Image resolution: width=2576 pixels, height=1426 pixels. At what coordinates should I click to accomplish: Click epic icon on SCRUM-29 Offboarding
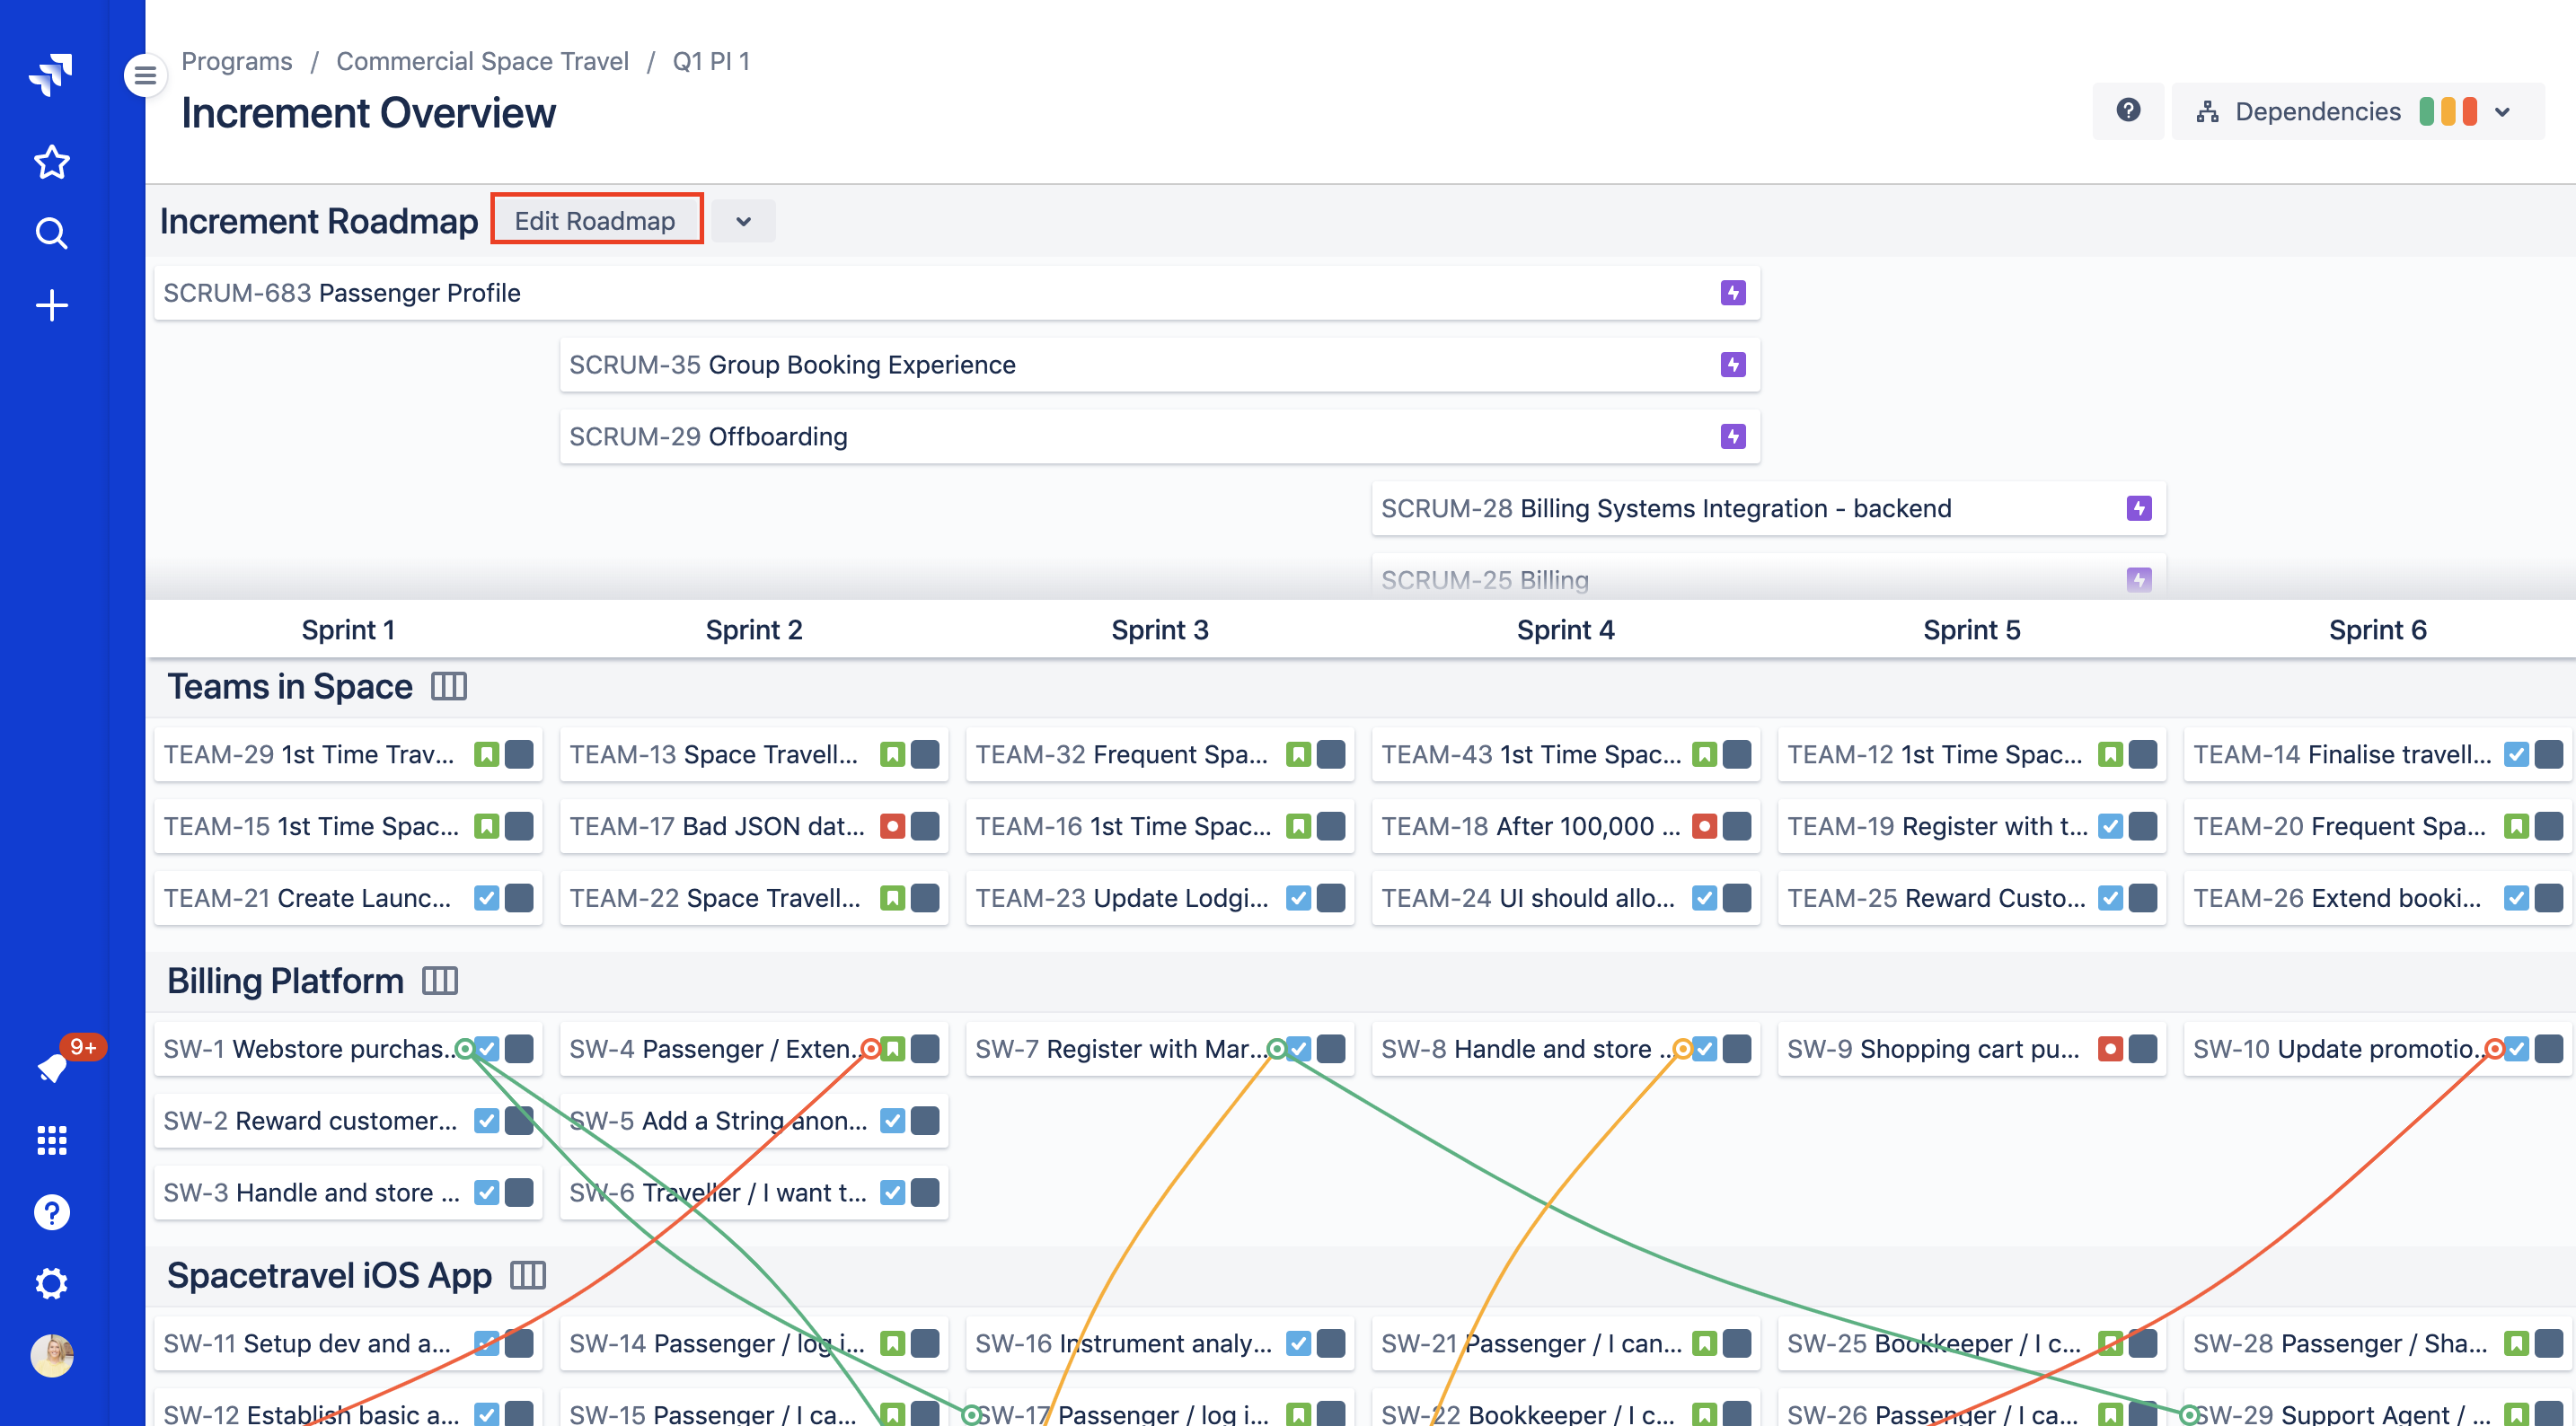click(1733, 437)
